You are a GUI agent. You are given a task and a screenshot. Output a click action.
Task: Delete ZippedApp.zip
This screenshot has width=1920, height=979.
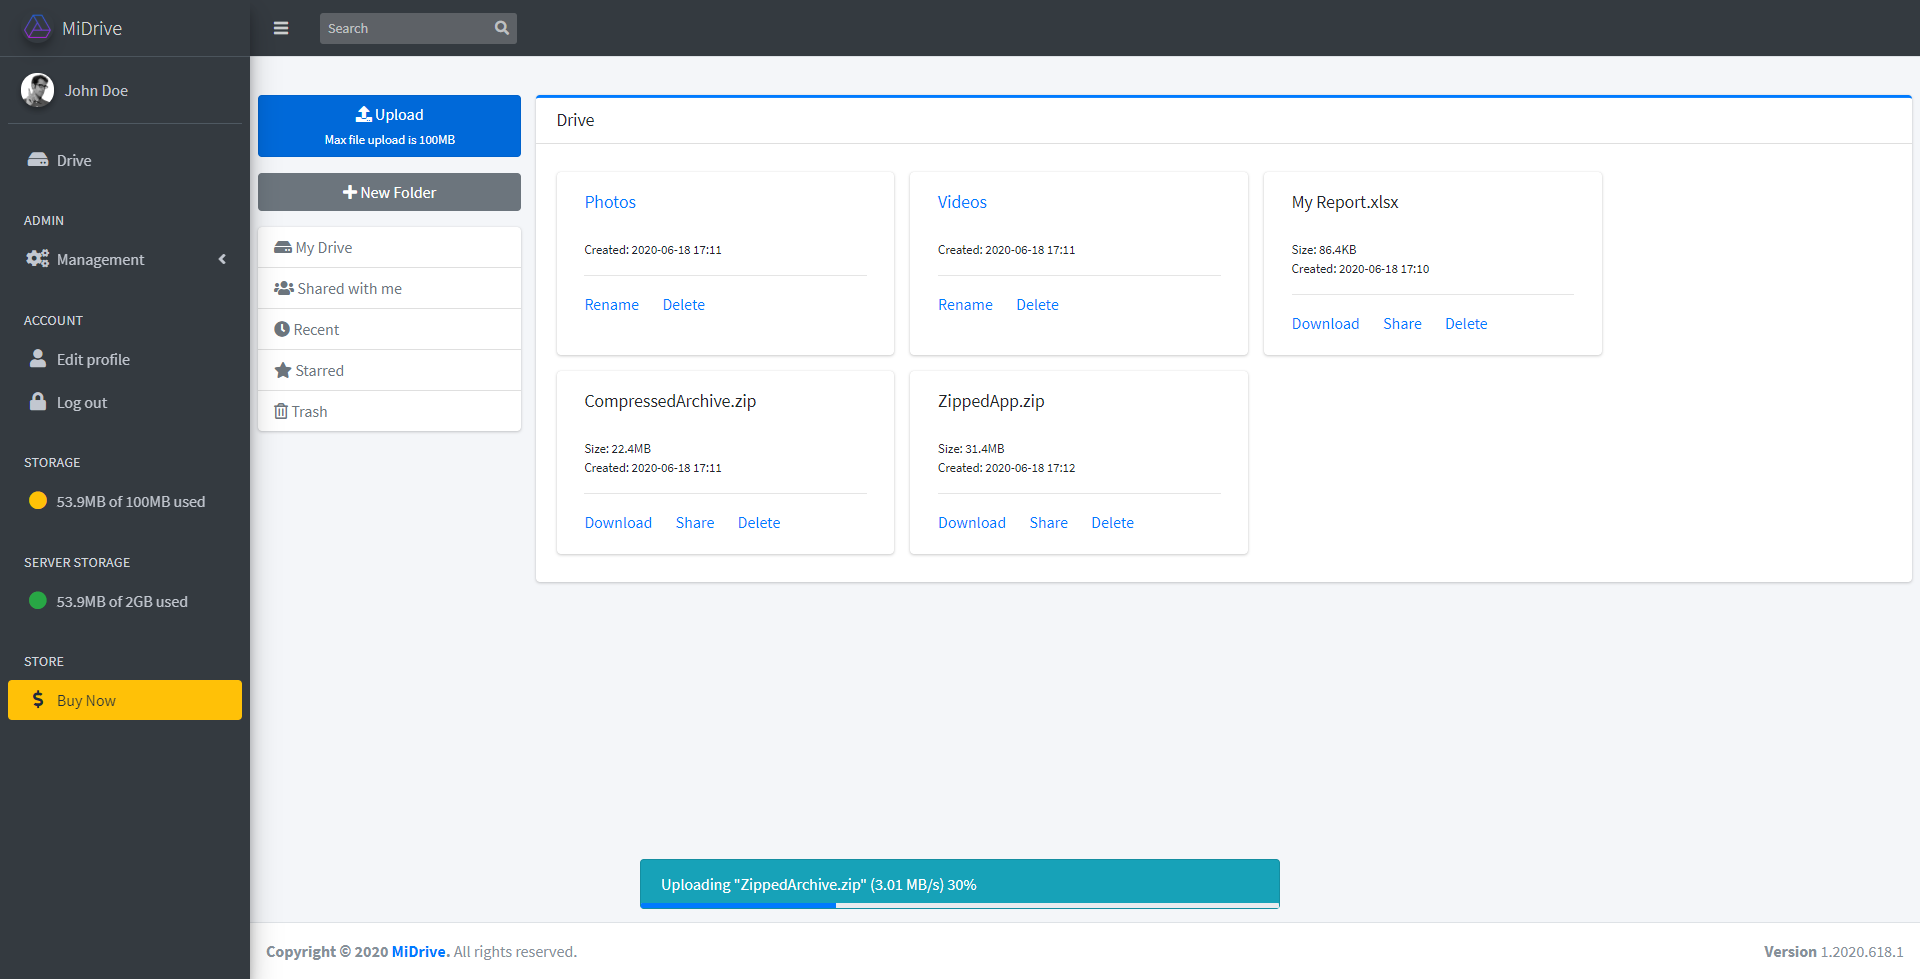click(1112, 523)
